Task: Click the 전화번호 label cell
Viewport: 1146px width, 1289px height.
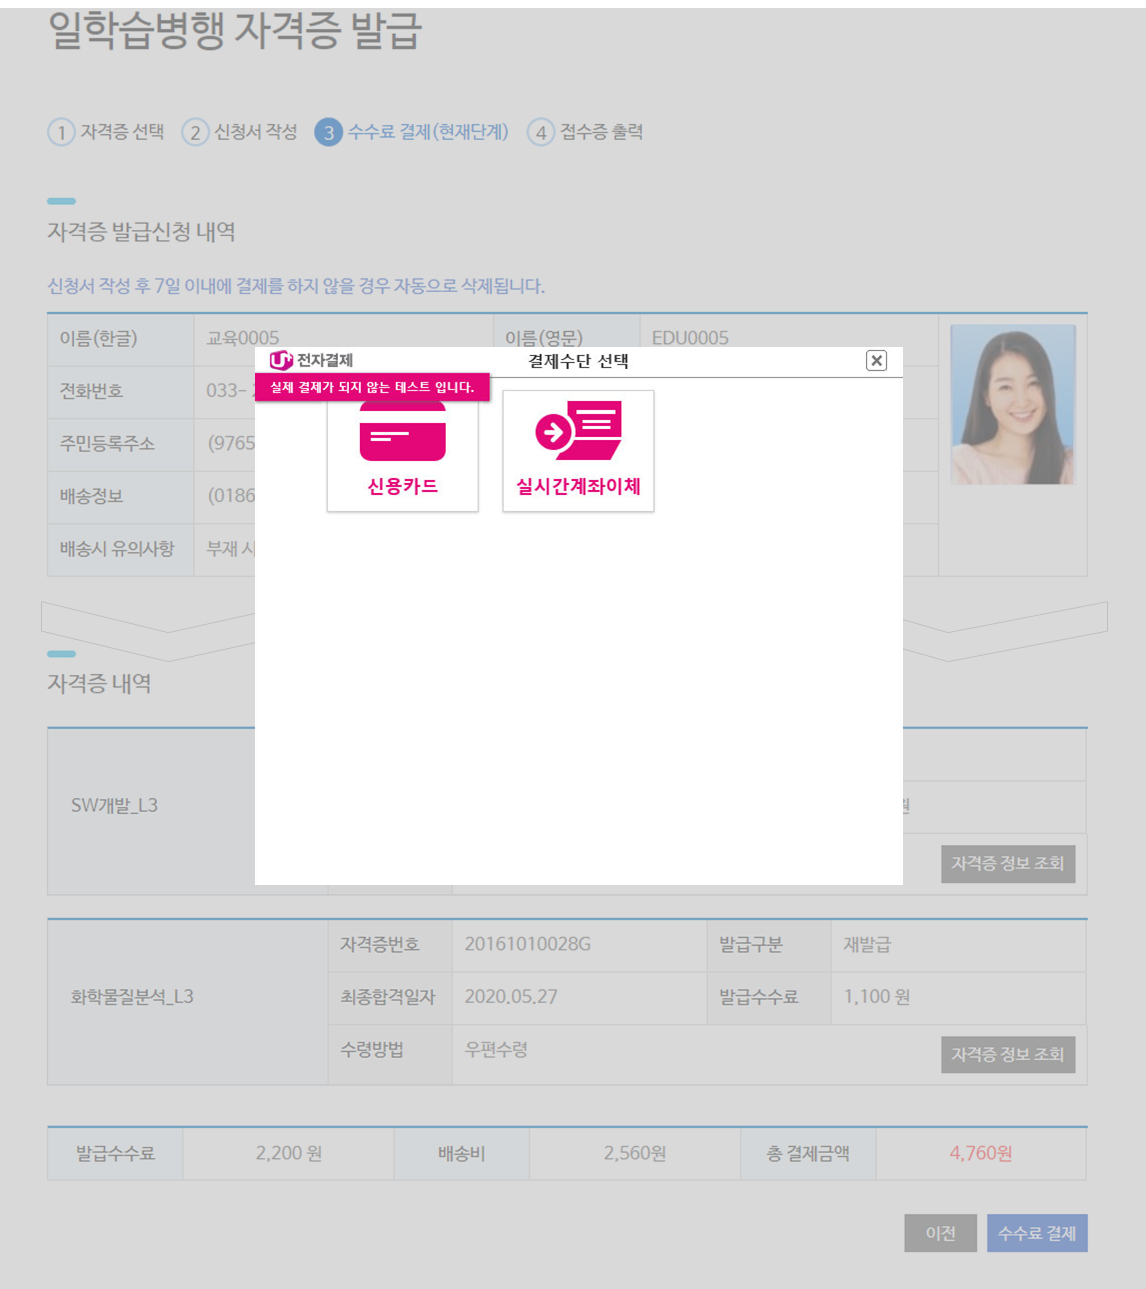Action: (120, 391)
